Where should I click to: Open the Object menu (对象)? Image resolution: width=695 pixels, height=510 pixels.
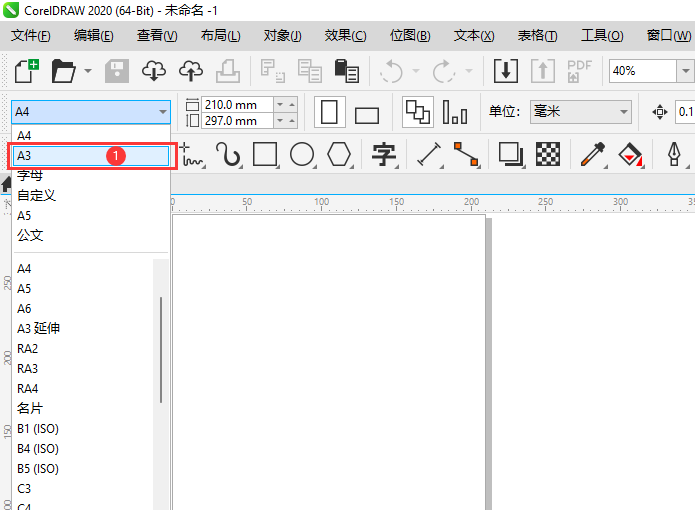pos(282,35)
